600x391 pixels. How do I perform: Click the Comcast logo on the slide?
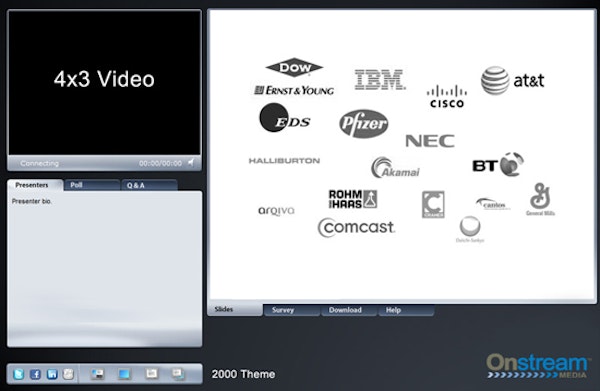(356, 227)
